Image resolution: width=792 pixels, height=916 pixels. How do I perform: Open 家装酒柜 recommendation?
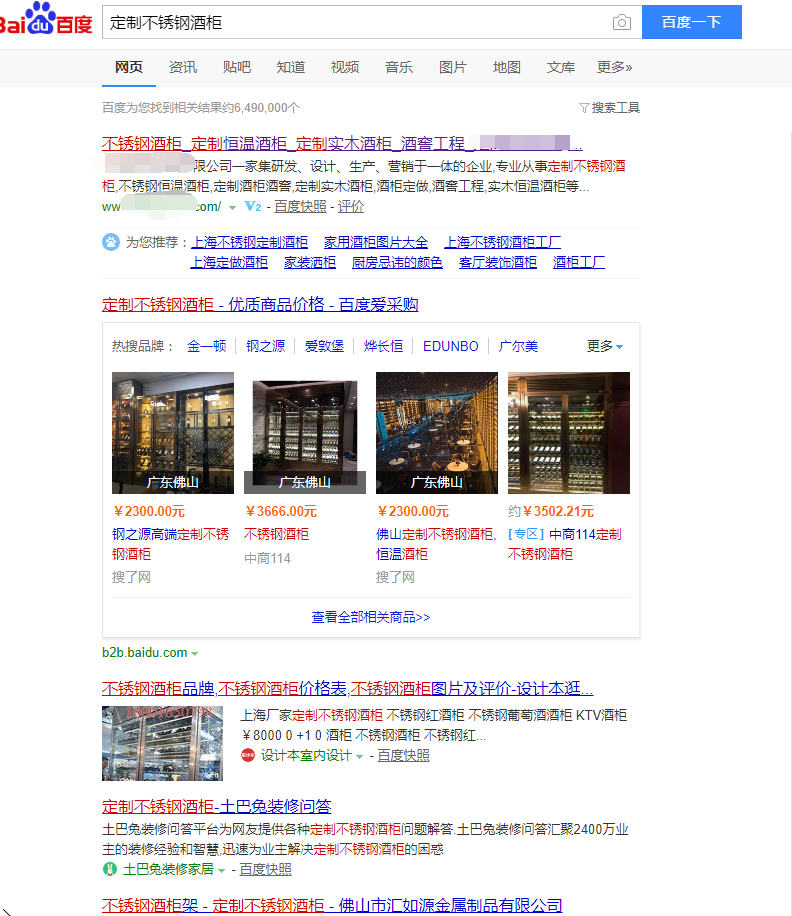(310, 262)
